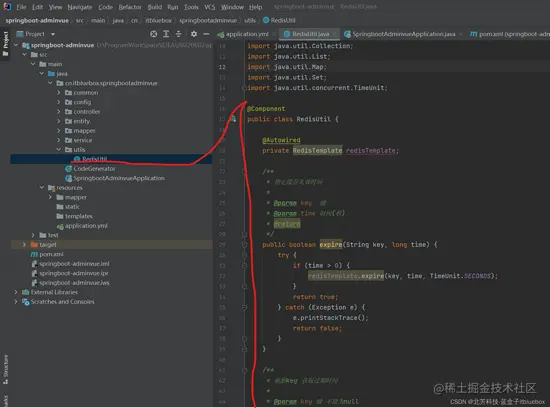Open Project panel settings gear

[x=194, y=34]
